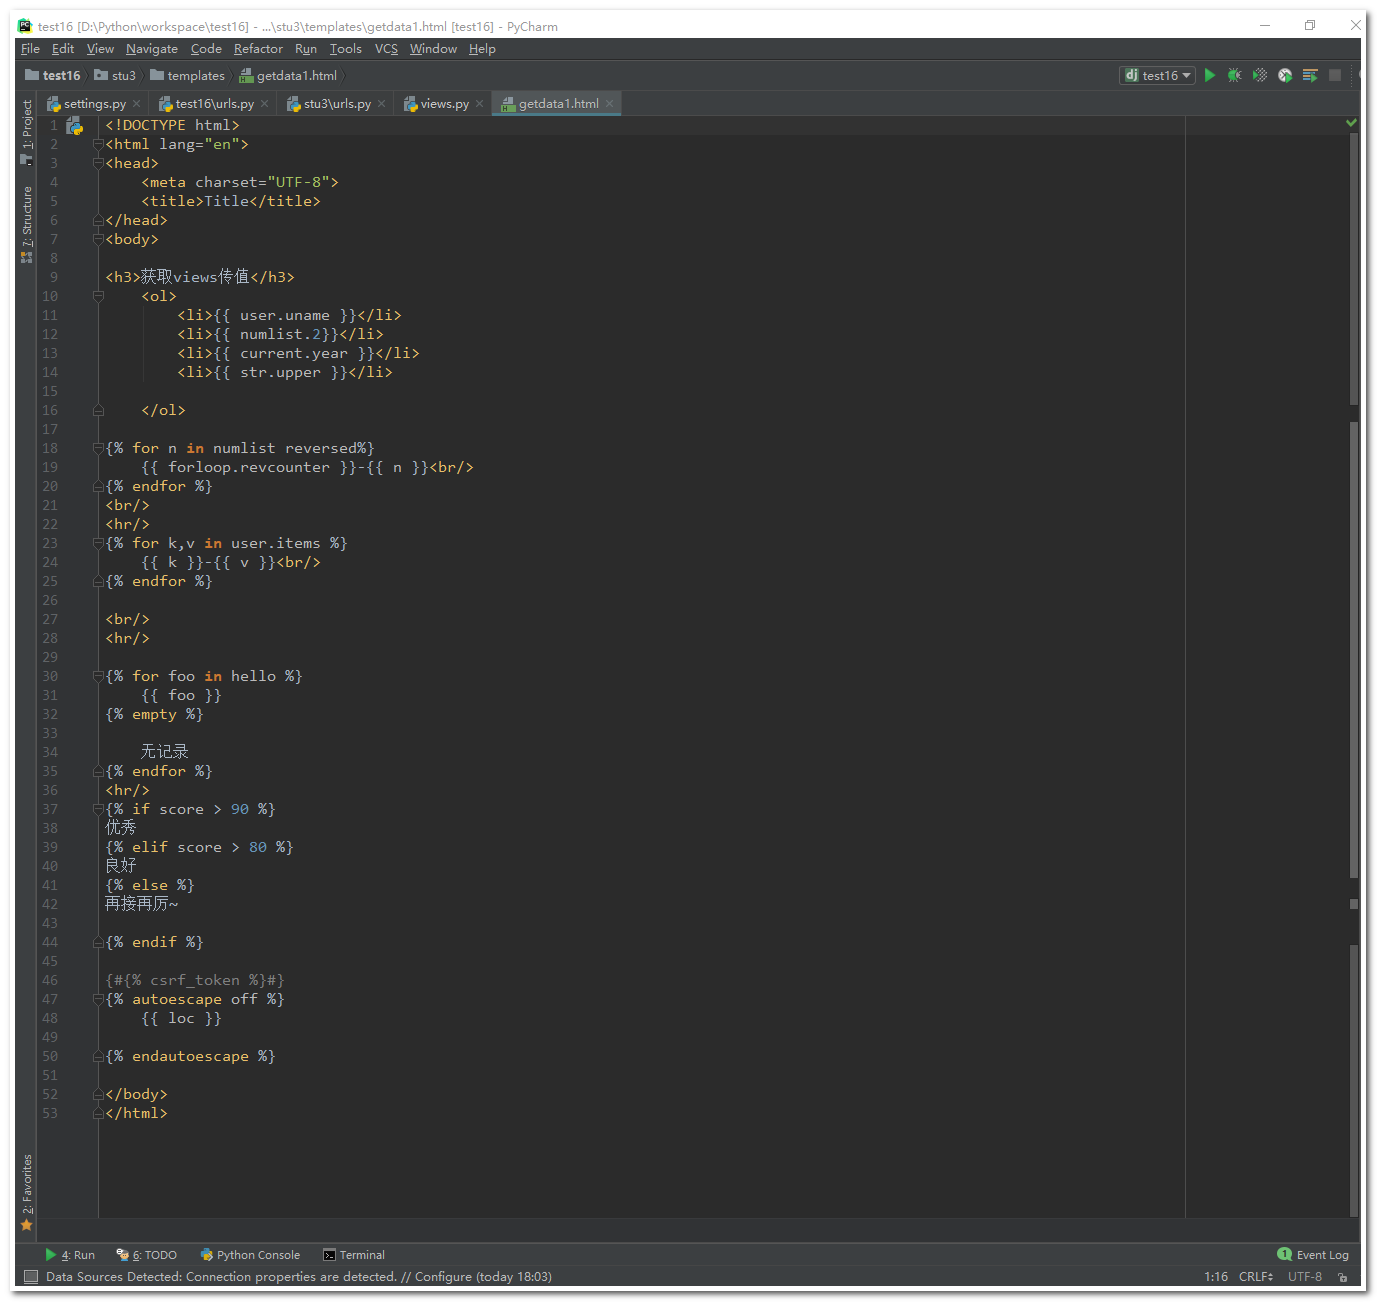Click the CRLF line separator selector
Image resolution: width=1377 pixels, height=1302 pixels.
[1256, 1277]
